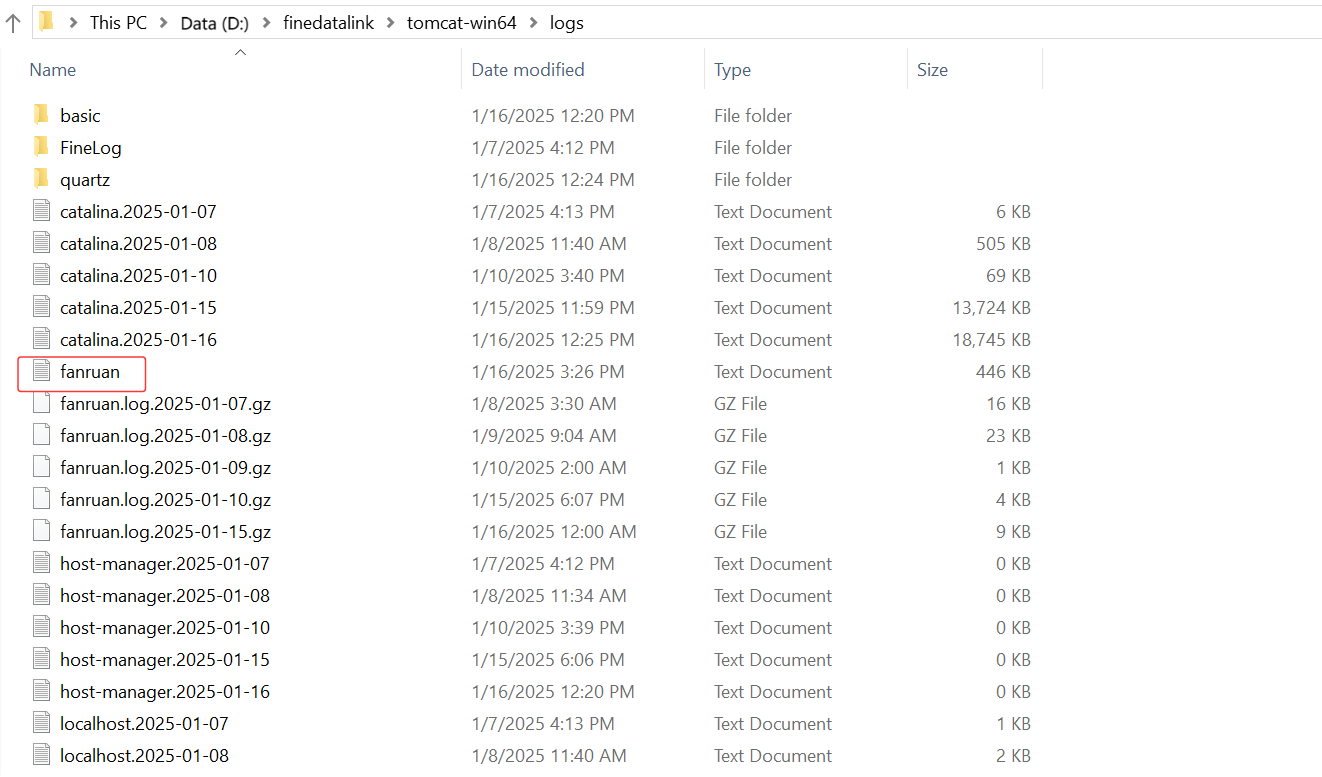Viewport: 1322px width, 777px height.
Task: Open the quartz folder icon
Action: pos(41,179)
